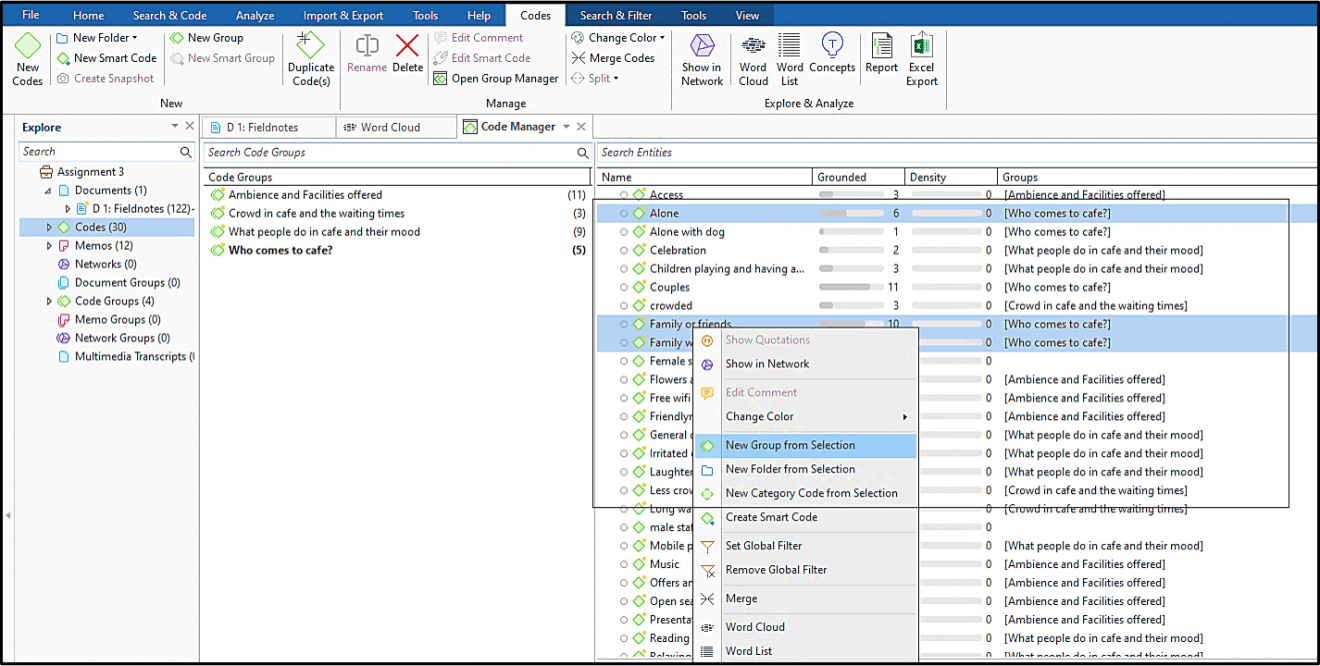The height and width of the screenshot is (666, 1320).
Task: Open Show in Network from the ribbon
Action: click(x=701, y=55)
